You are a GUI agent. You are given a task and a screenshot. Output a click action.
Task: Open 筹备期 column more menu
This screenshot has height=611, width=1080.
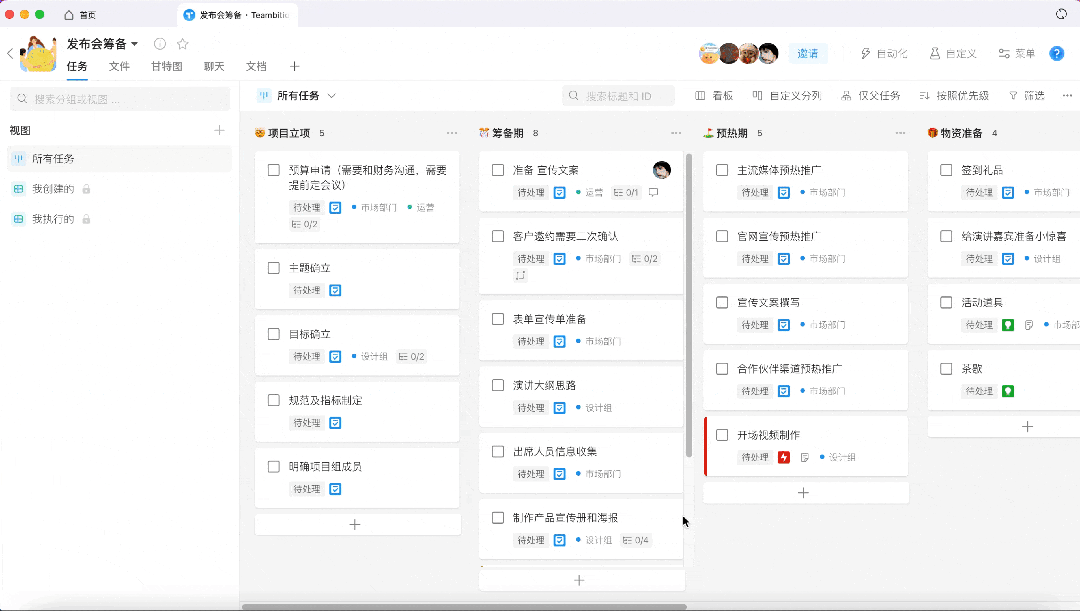pyautogui.click(x=676, y=133)
